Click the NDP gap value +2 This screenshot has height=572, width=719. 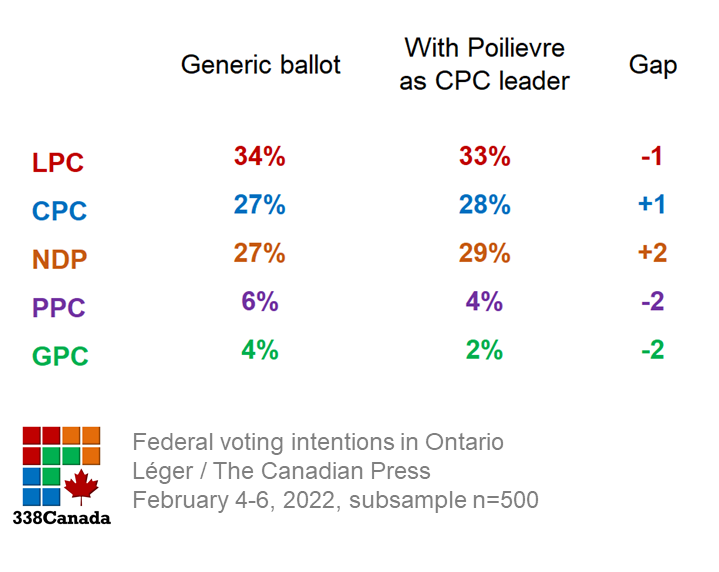652,253
